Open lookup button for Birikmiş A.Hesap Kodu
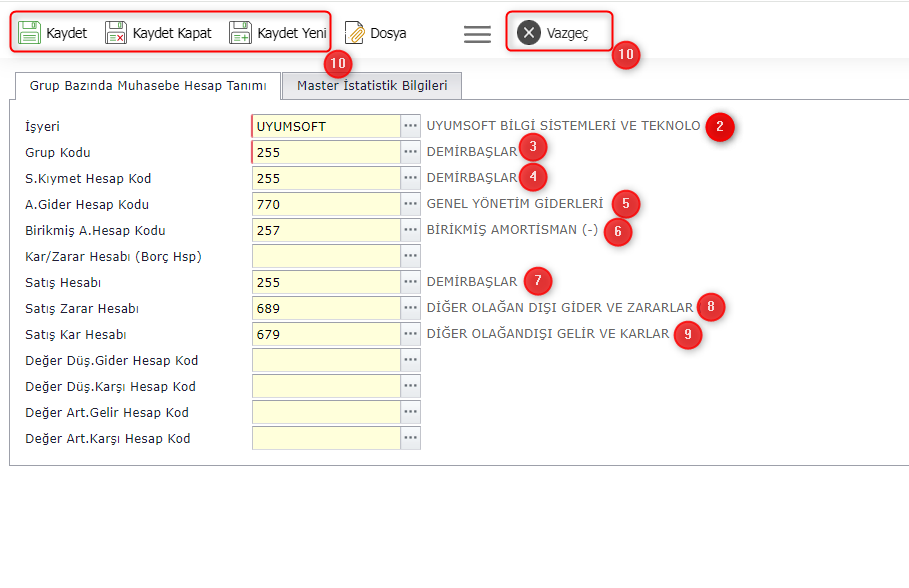The image size is (909, 588). pyautogui.click(x=410, y=230)
